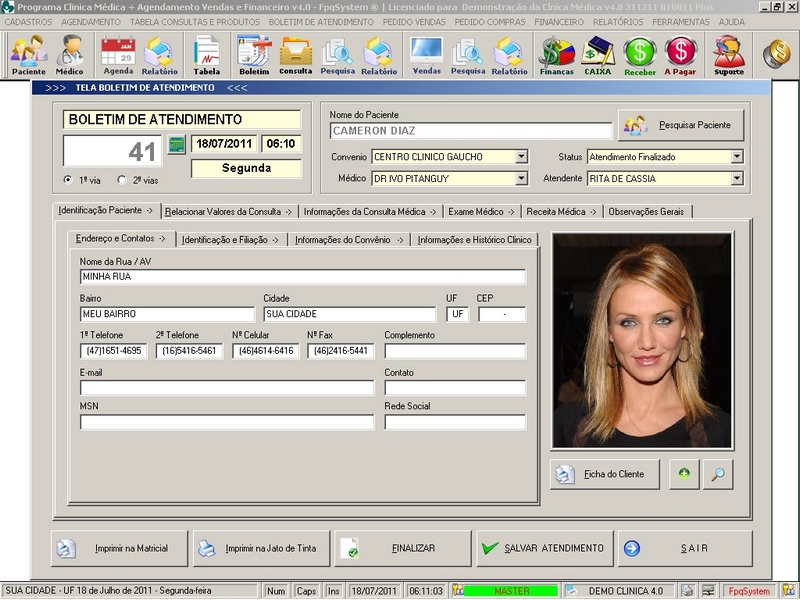Click the A Pagar toolbar icon
The width and height of the screenshot is (800, 600).
point(681,54)
